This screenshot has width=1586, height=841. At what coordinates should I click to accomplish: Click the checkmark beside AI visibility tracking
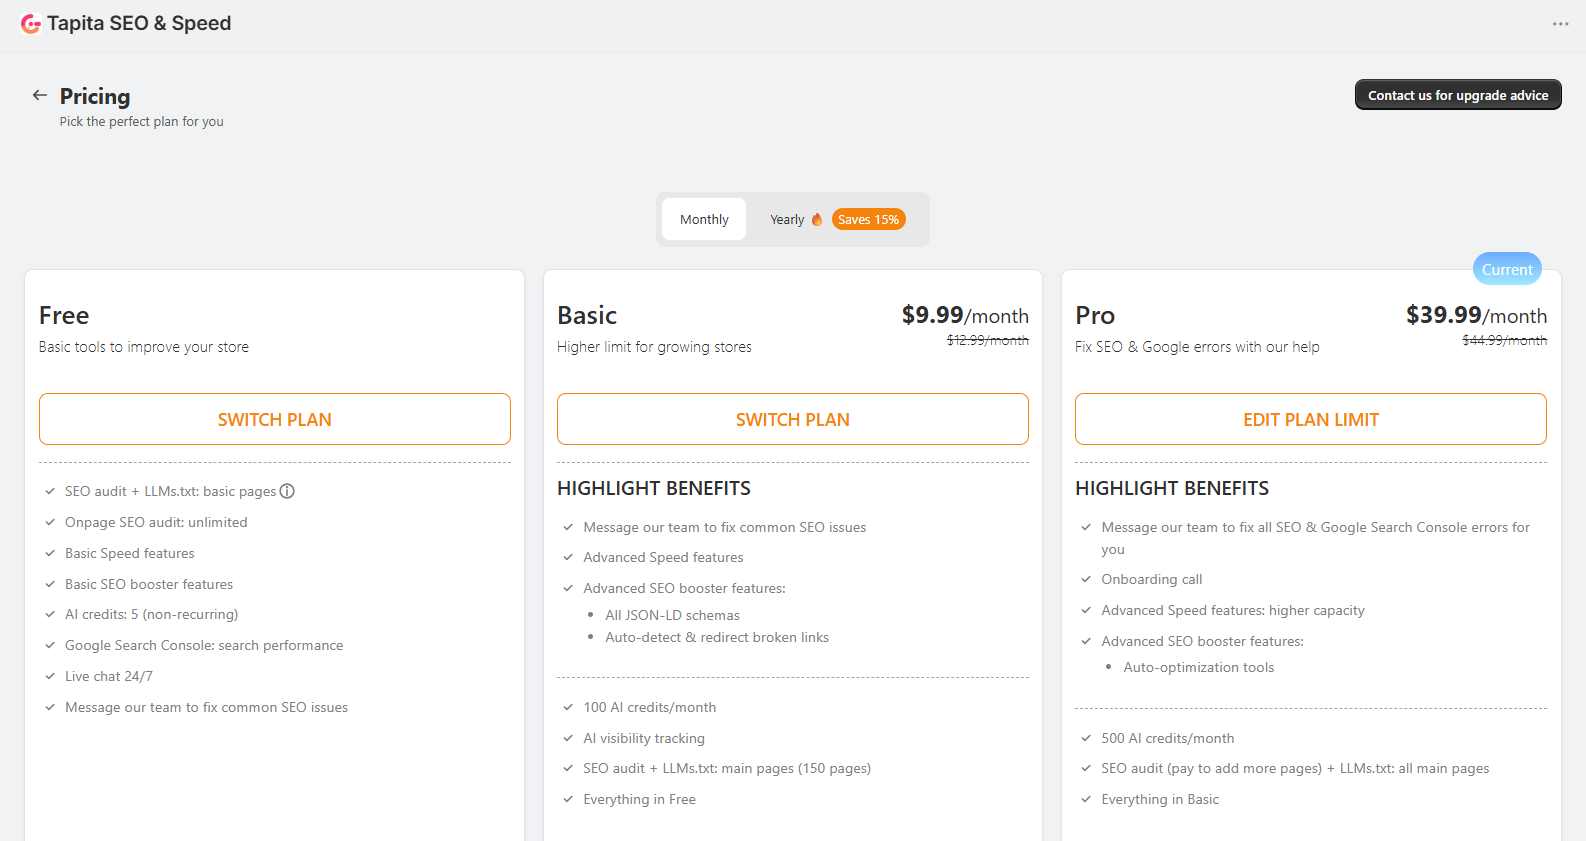point(568,738)
